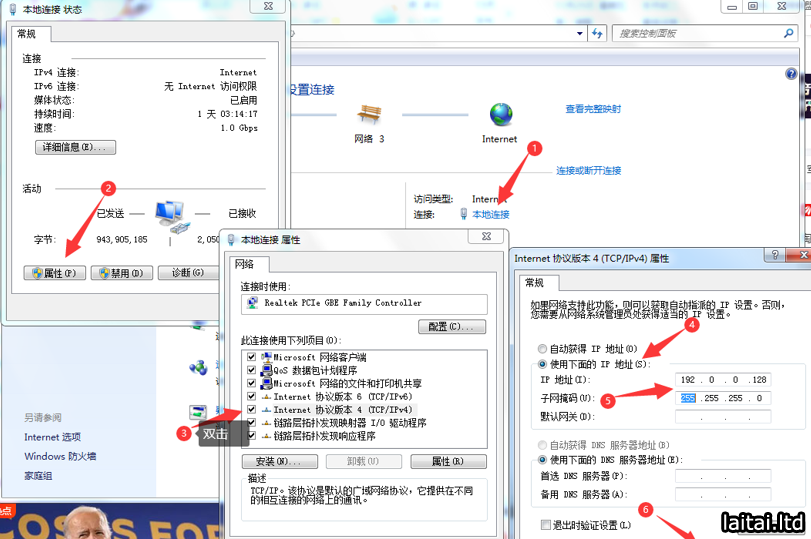
Task: Toggle the Internet 协议版本 4 (TCP/IPv4) checkbox
Action: pyautogui.click(x=250, y=410)
